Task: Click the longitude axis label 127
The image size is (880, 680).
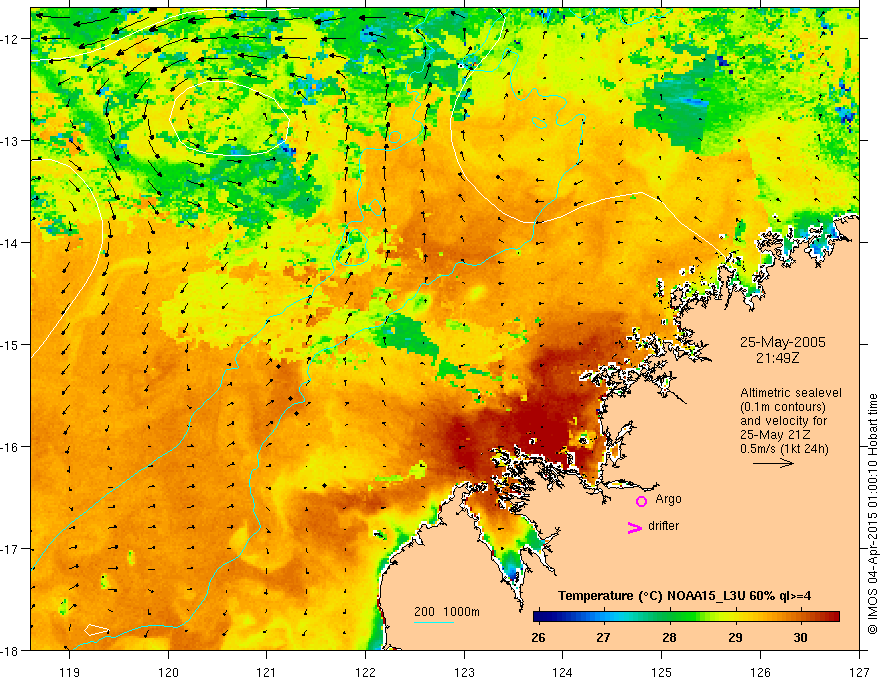Action: pyautogui.click(x=859, y=672)
